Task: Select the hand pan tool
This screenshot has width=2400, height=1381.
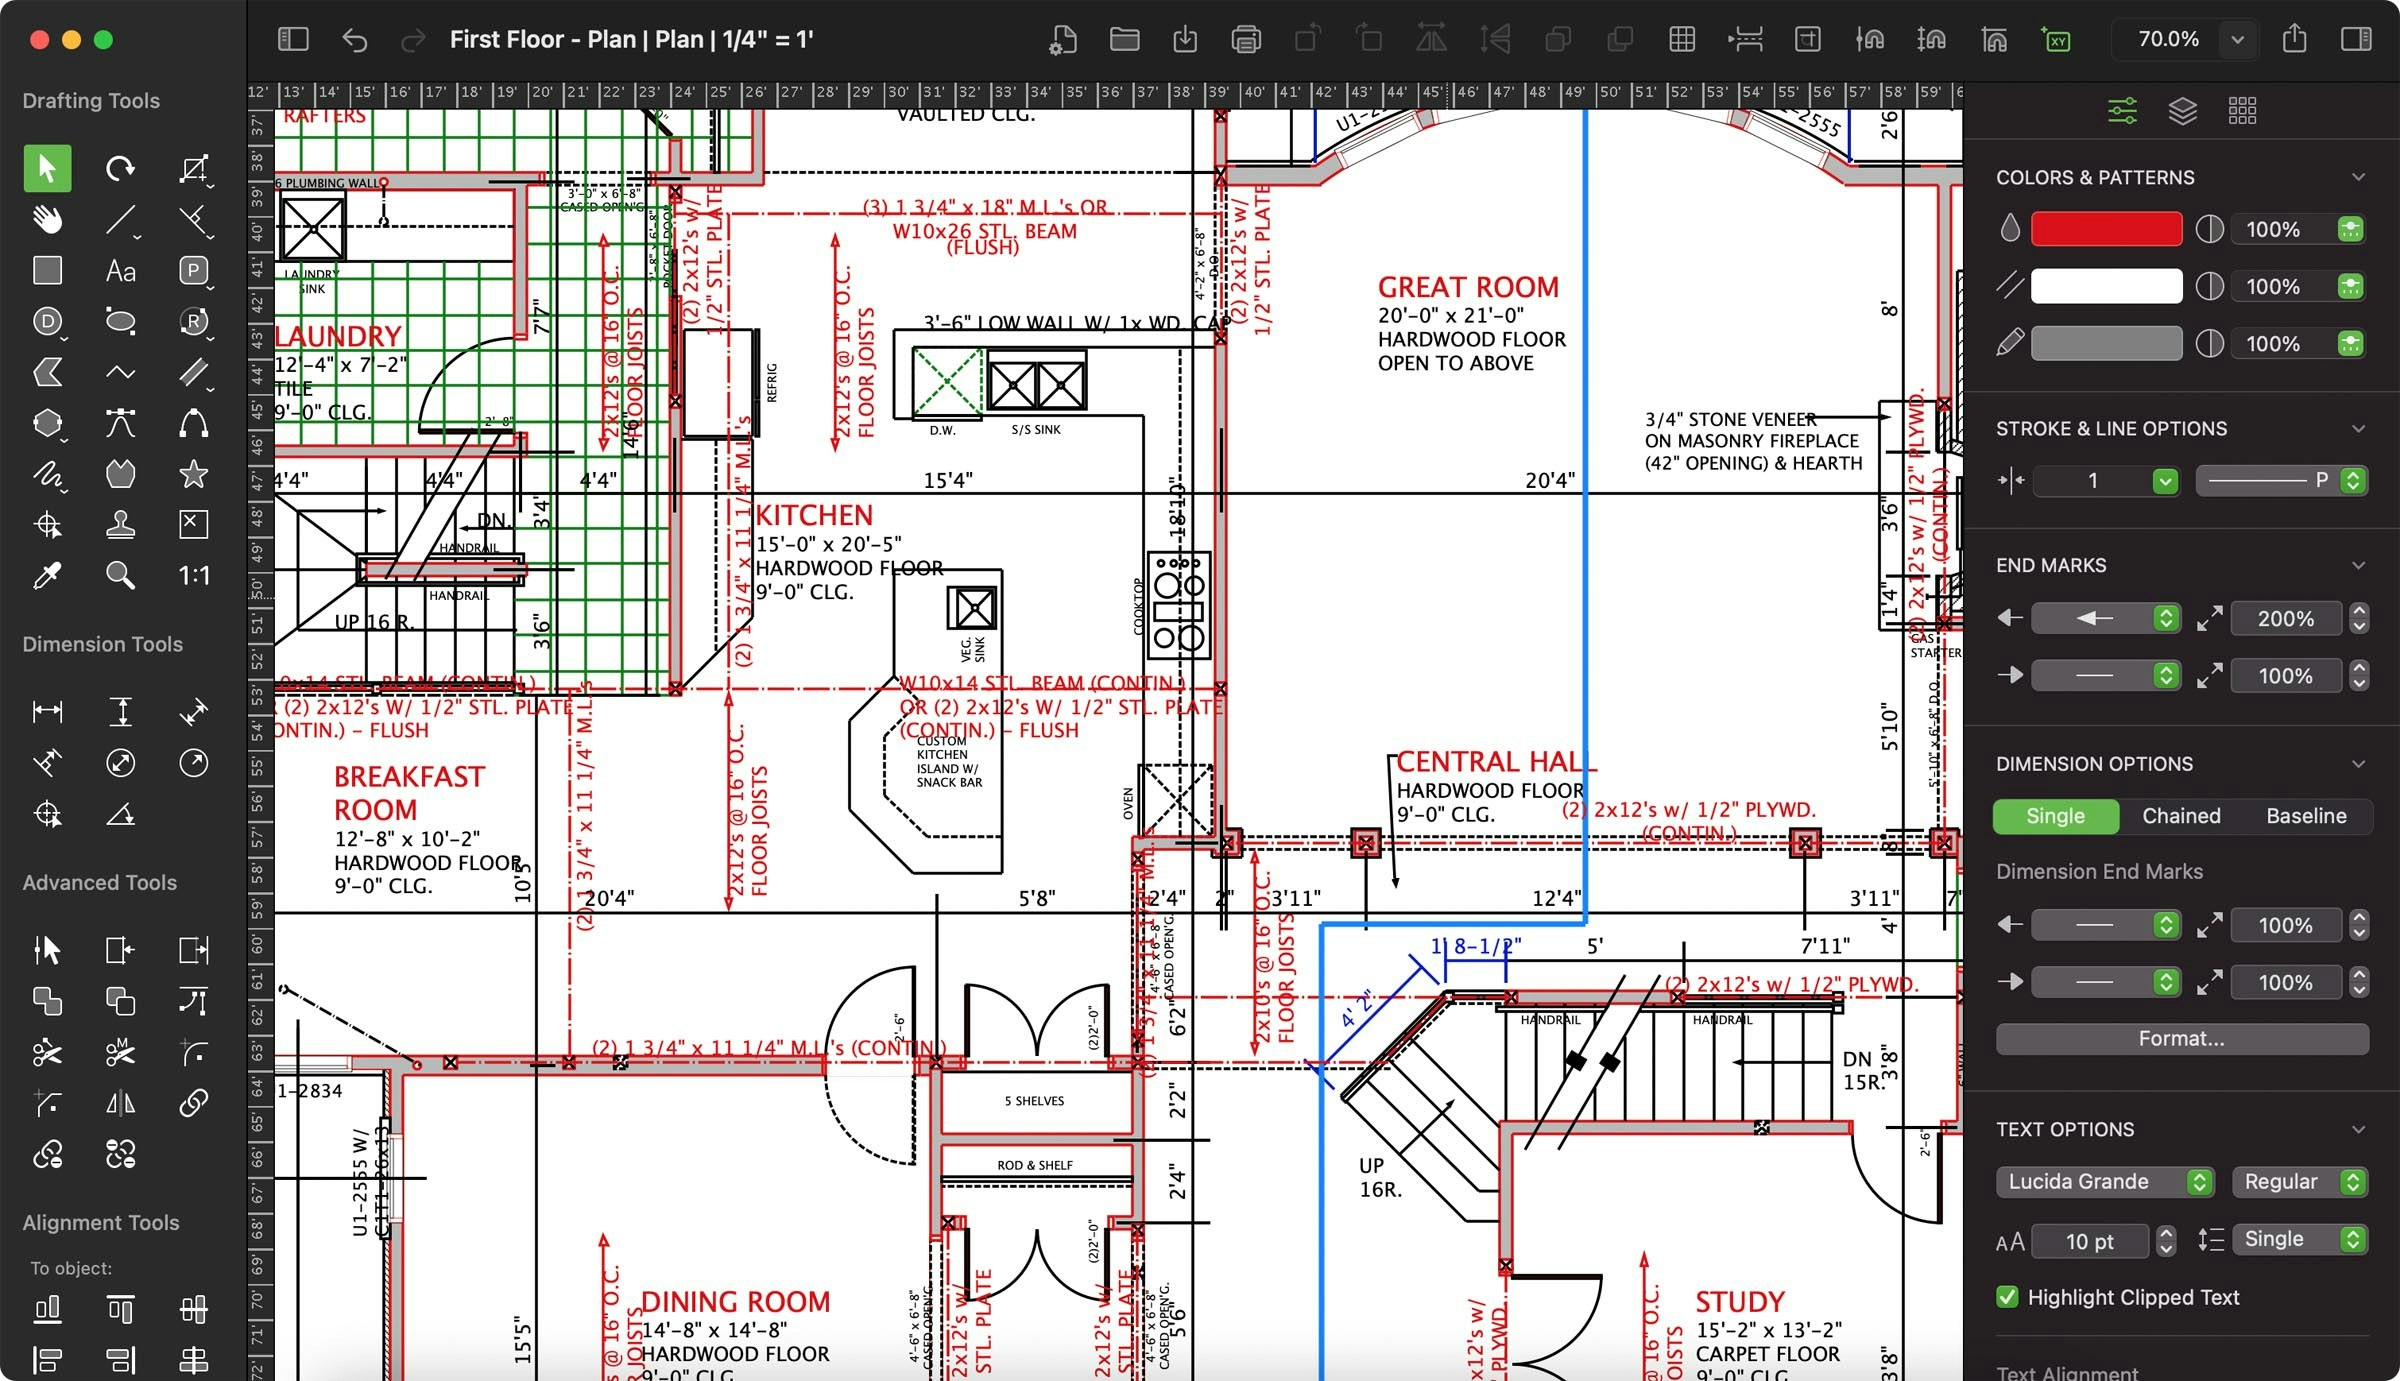Action: coord(47,219)
